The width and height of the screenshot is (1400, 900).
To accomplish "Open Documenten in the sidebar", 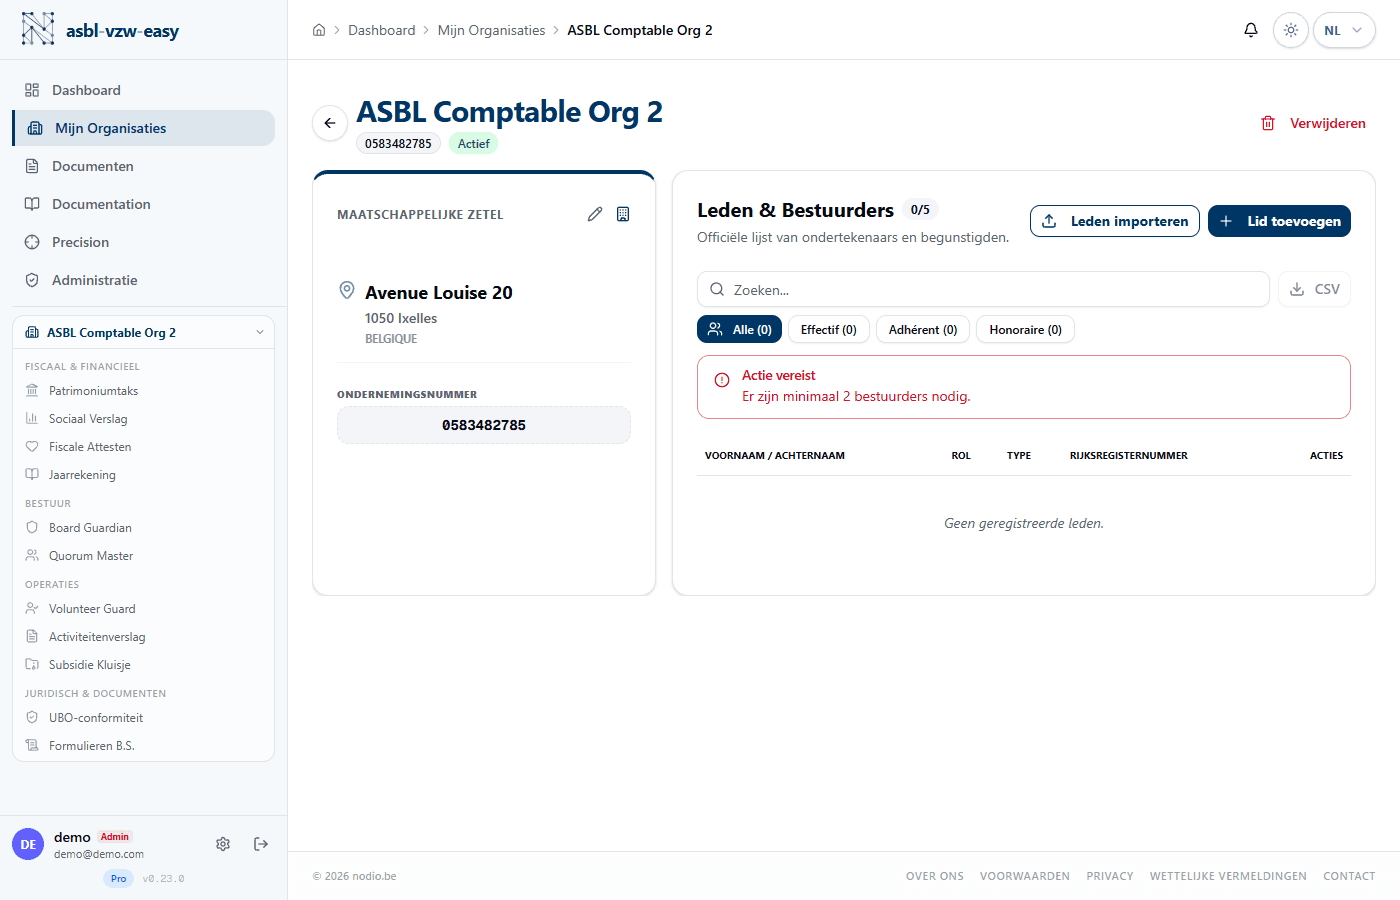I will tap(143, 166).
